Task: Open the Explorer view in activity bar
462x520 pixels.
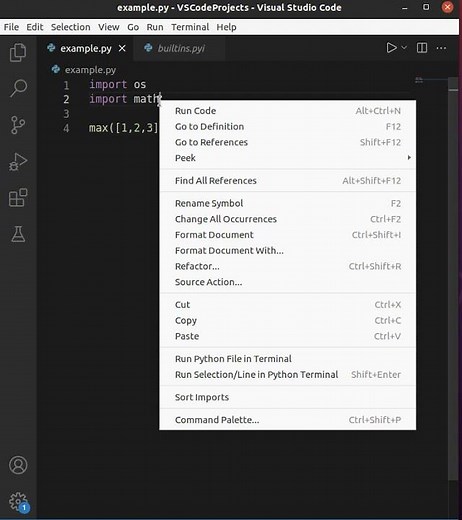Action: [x=18, y=53]
